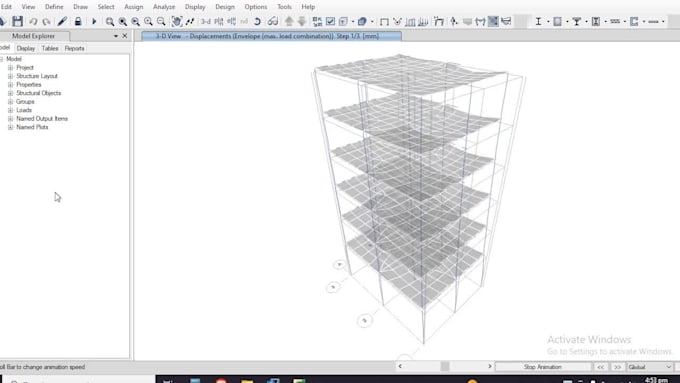Click the Run Analysis play arrow
Image resolution: width=680 pixels, height=383 pixels.
[94, 21]
